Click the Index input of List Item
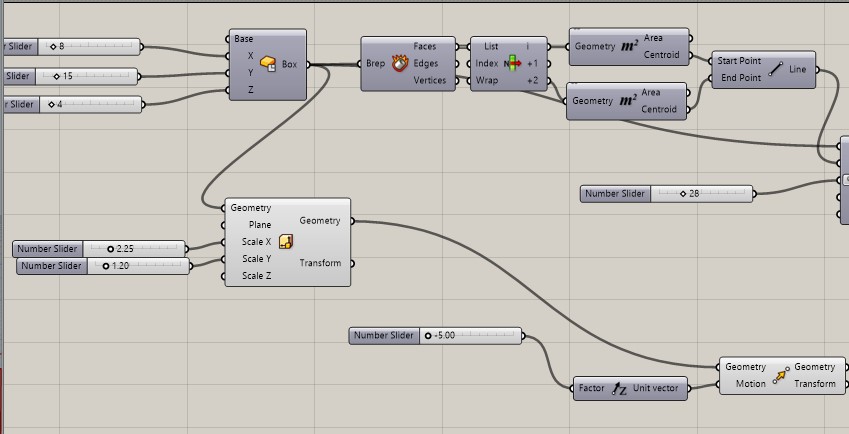This screenshot has height=434, width=849. tap(487, 63)
